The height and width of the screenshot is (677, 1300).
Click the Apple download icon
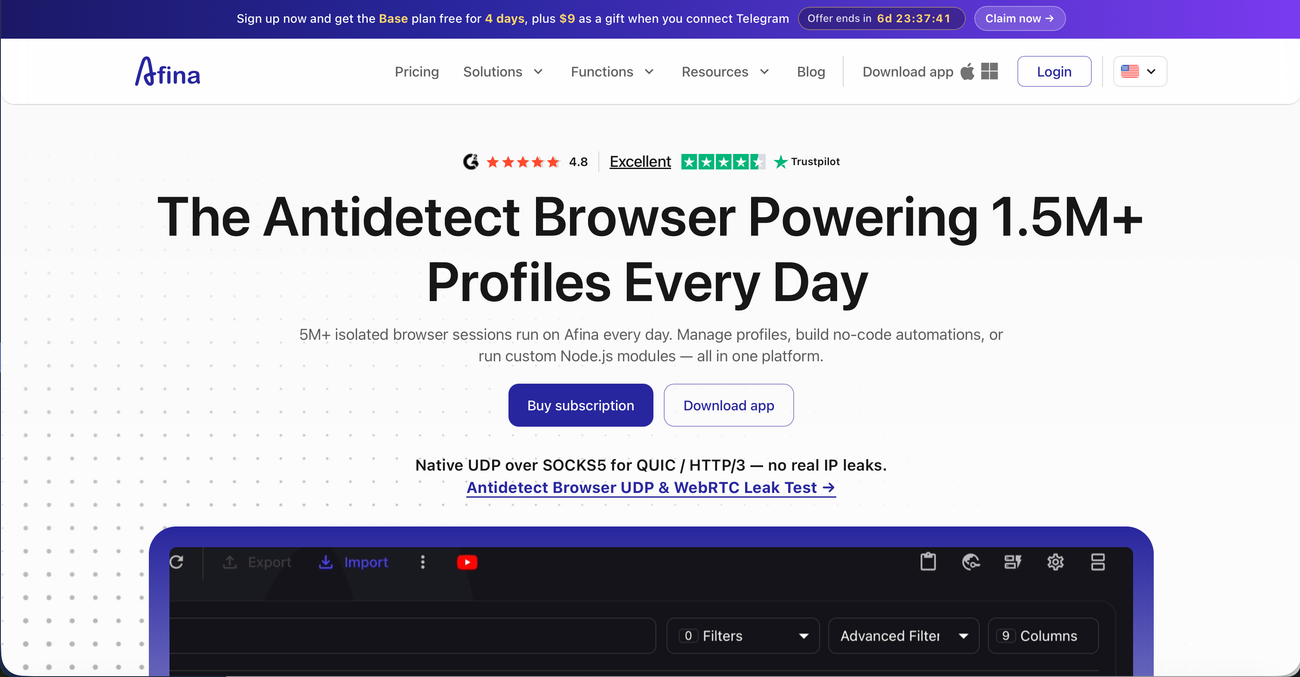click(967, 71)
